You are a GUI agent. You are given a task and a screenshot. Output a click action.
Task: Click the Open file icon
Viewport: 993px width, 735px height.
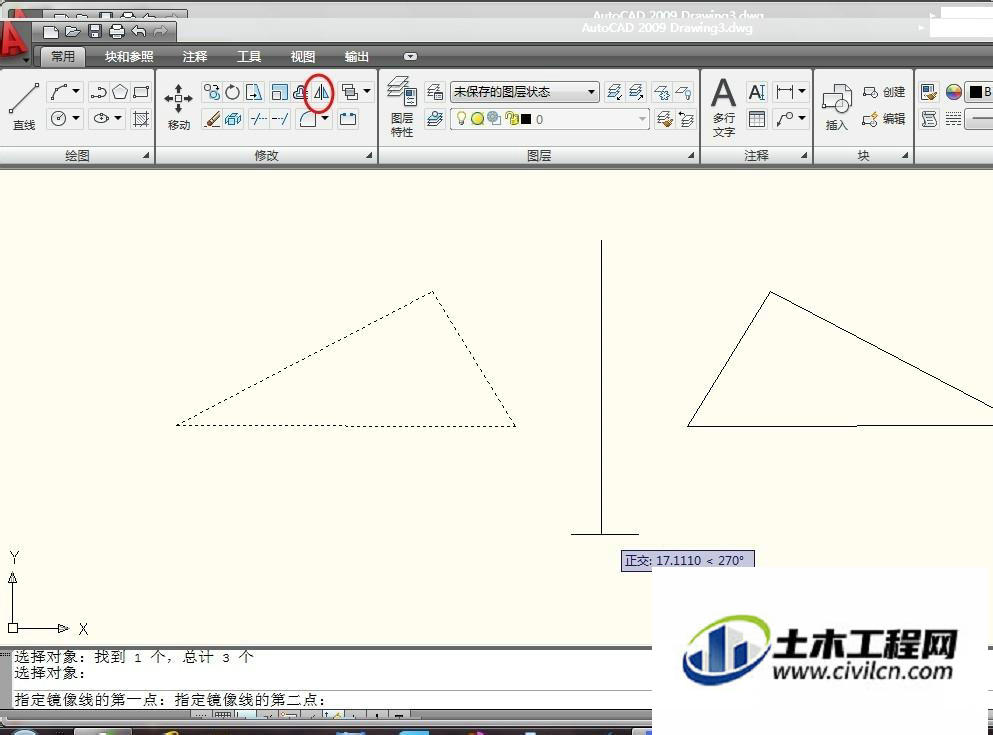(x=73, y=32)
